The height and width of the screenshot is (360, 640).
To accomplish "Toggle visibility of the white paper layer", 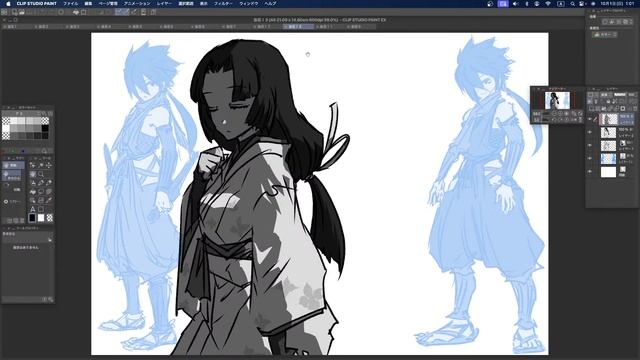I will coord(589,171).
